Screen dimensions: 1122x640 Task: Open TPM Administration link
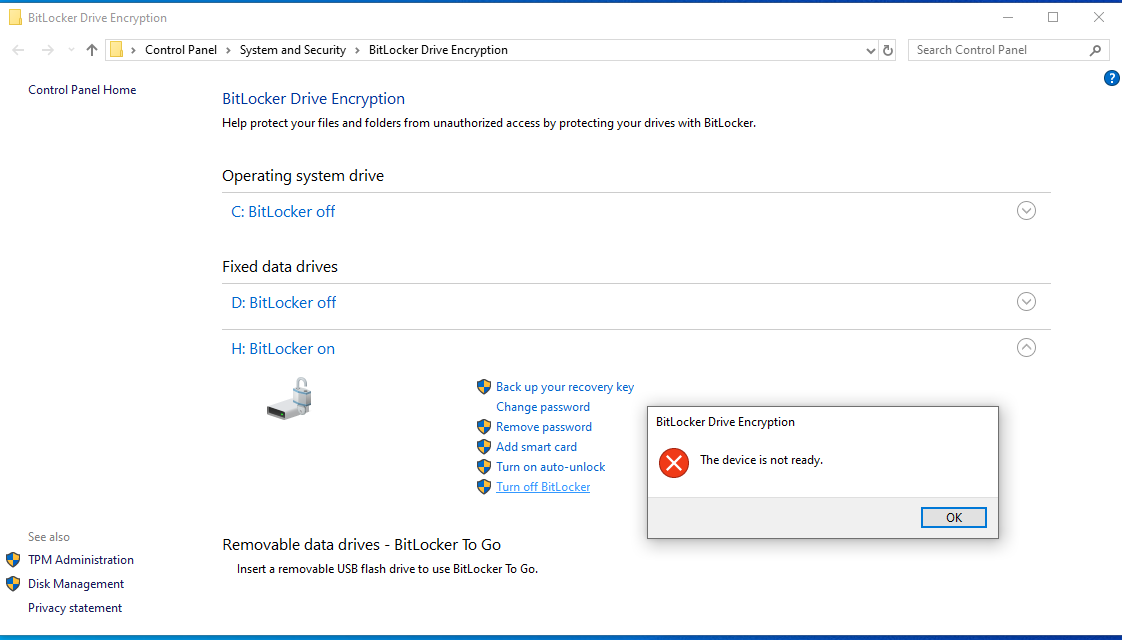pos(81,560)
